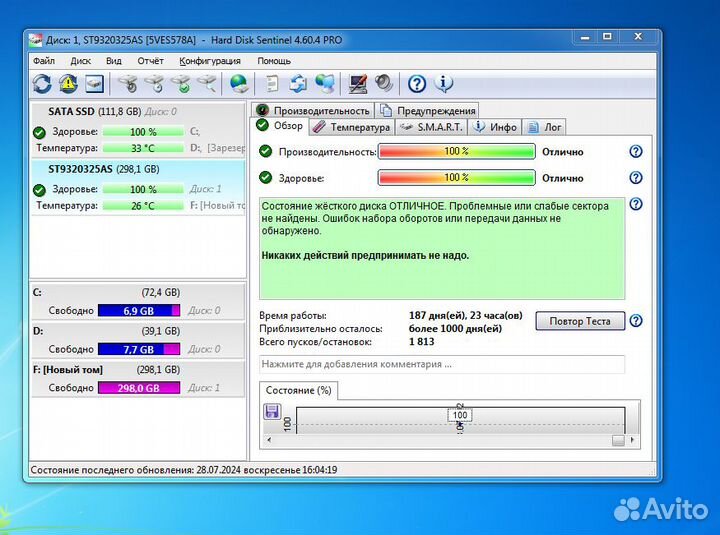
Task: Click the yellow warning sign toolbar icon
Action: pyautogui.click(x=68, y=84)
